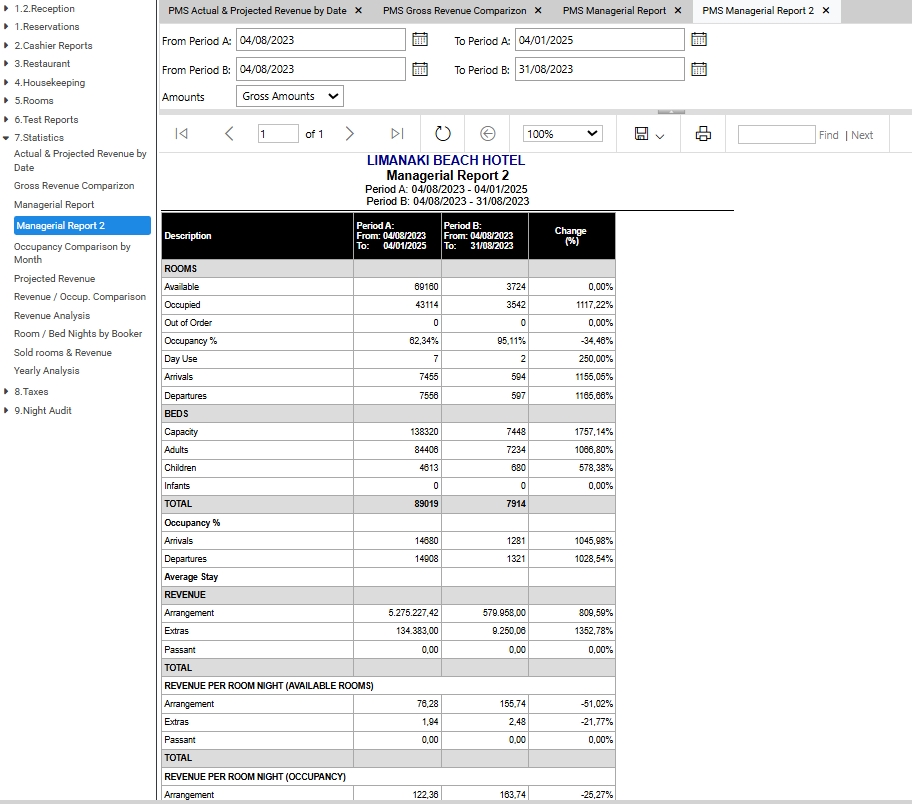This screenshot has width=912, height=804.
Task: Expand 4.Housekeeping tree node
Action: [6, 82]
